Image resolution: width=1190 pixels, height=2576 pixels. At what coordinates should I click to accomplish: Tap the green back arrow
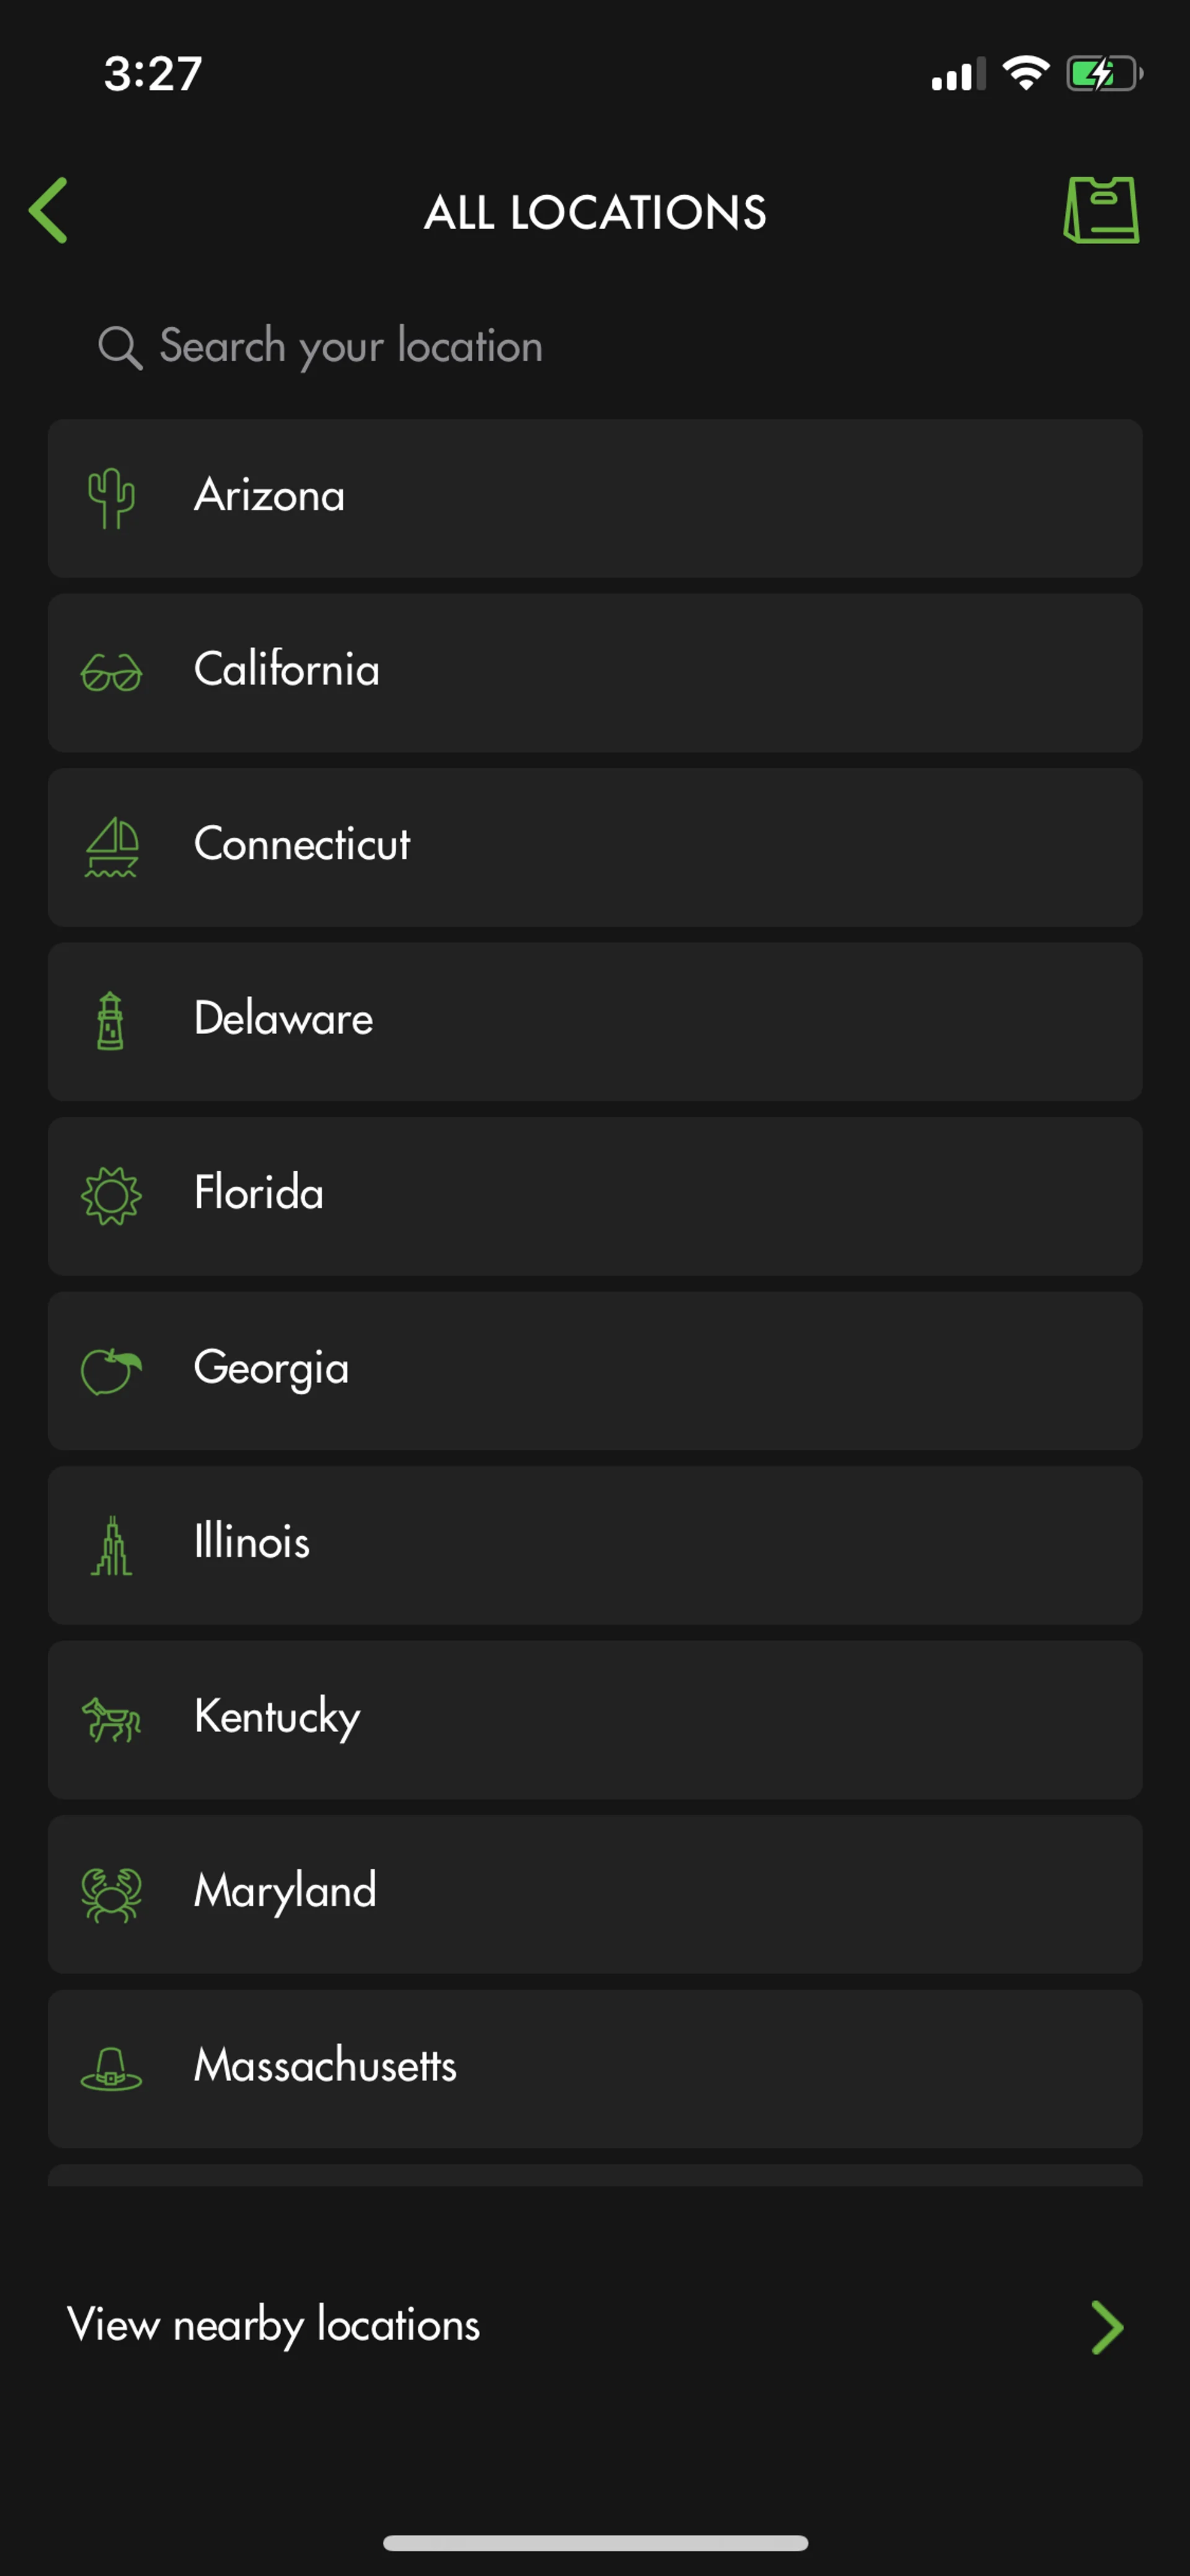pyautogui.click(x=49, y=210)
